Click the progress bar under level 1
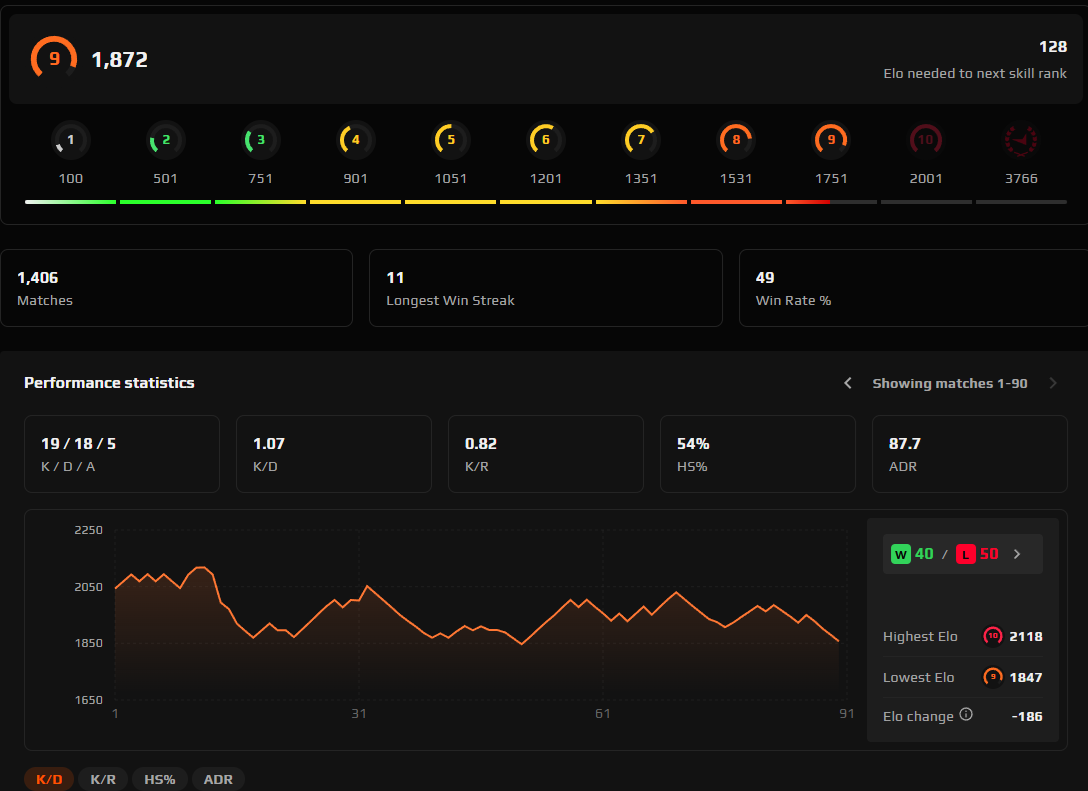 [x=71, y=202]
